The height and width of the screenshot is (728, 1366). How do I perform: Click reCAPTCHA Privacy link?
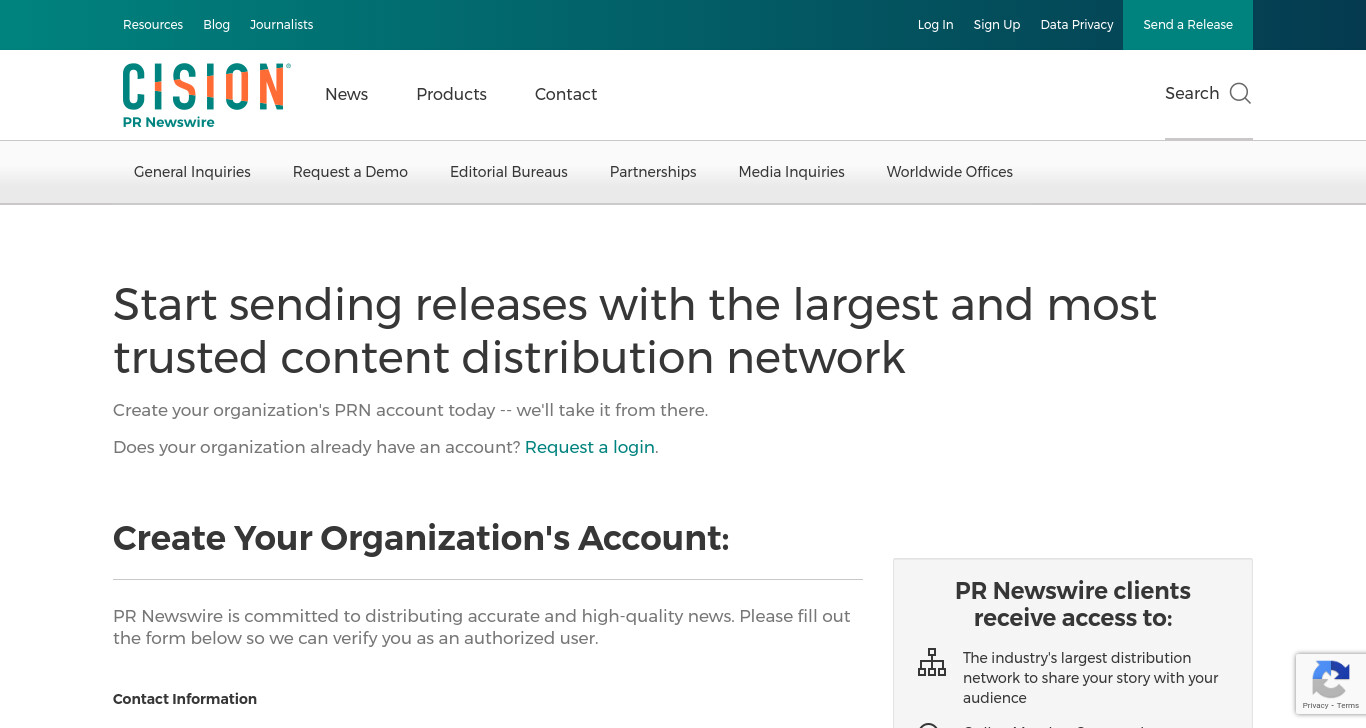1315,706
